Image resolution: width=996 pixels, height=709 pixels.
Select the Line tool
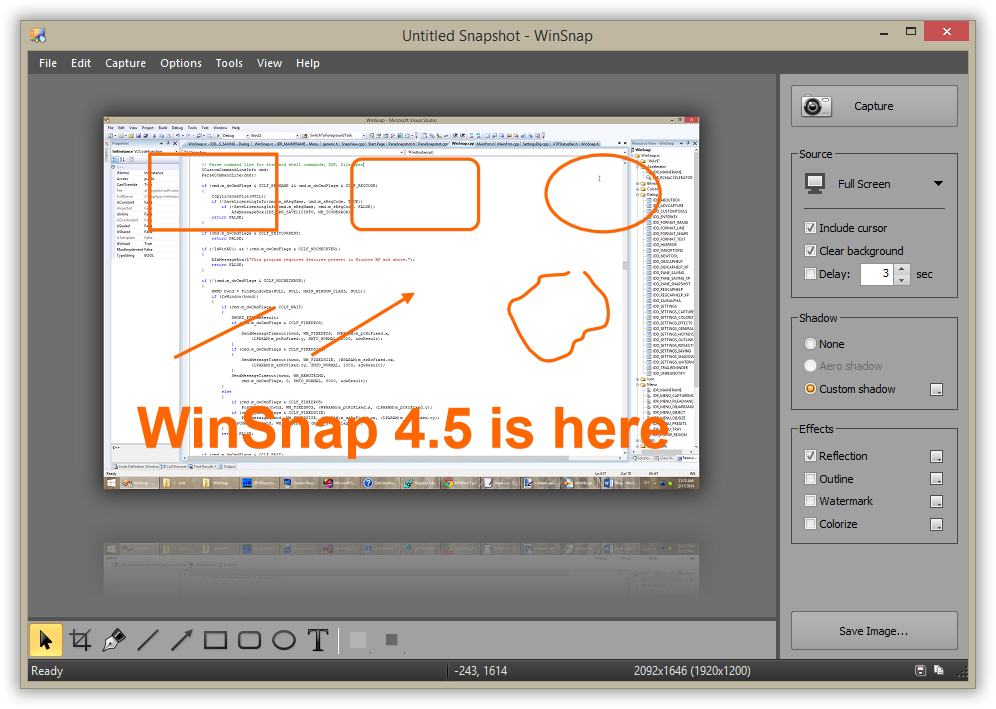pos(147,640)
